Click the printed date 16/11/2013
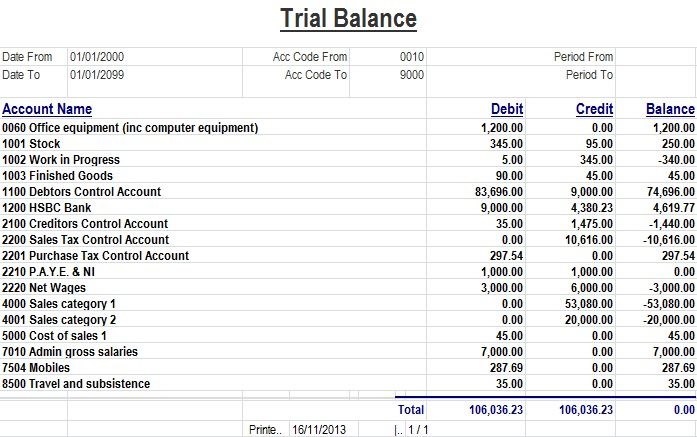Screen dimensions: 697x437 [x=316, y=429]
